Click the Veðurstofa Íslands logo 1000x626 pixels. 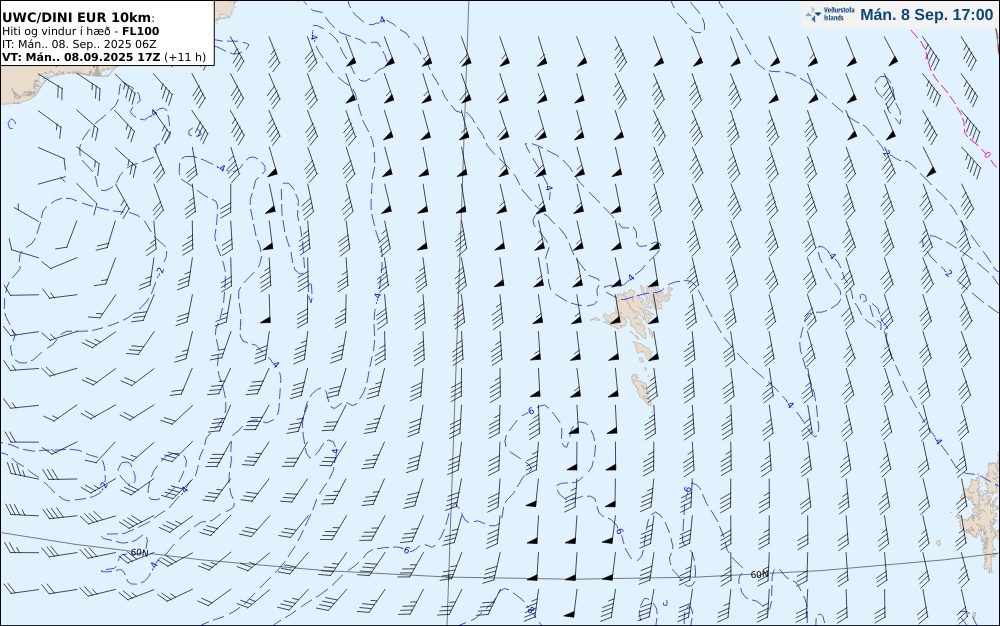click(x=830, y=14)
